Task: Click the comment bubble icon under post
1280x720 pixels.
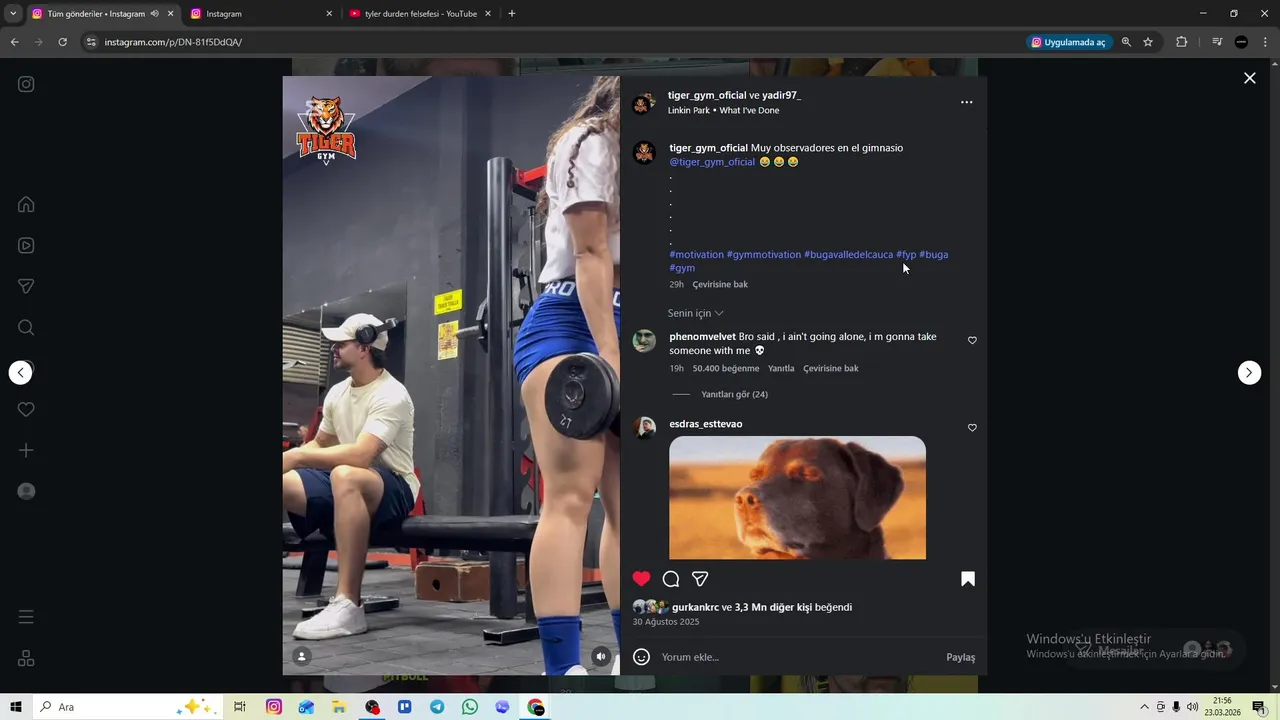Action: pos(671,578)
